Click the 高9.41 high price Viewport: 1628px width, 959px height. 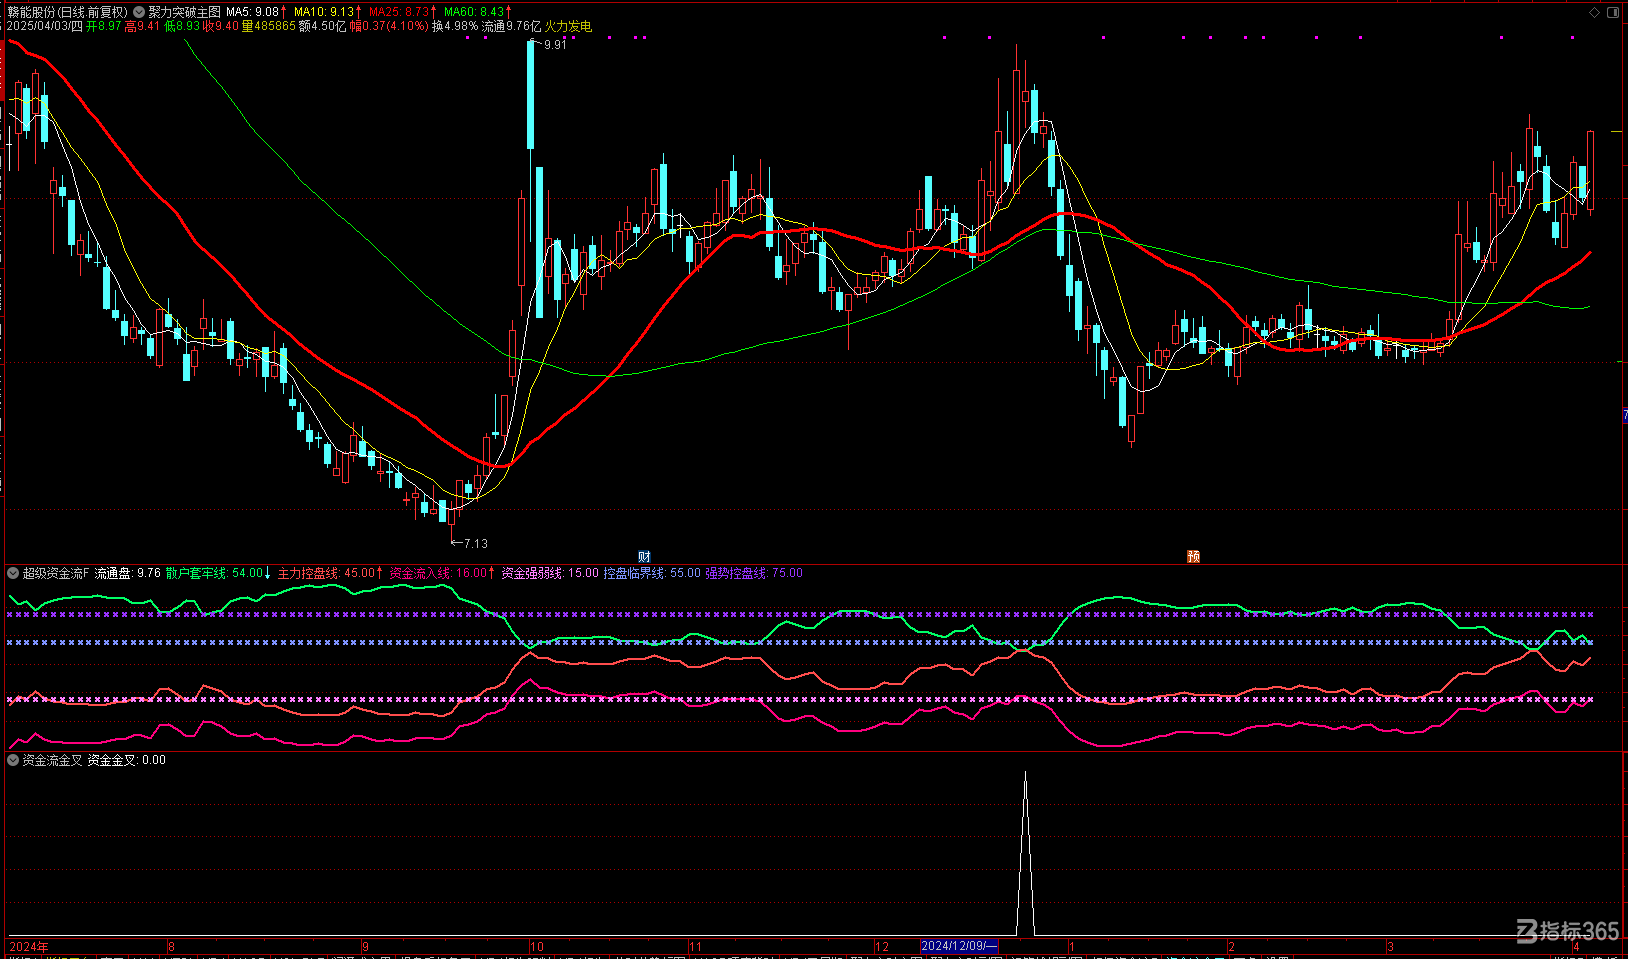143,26
